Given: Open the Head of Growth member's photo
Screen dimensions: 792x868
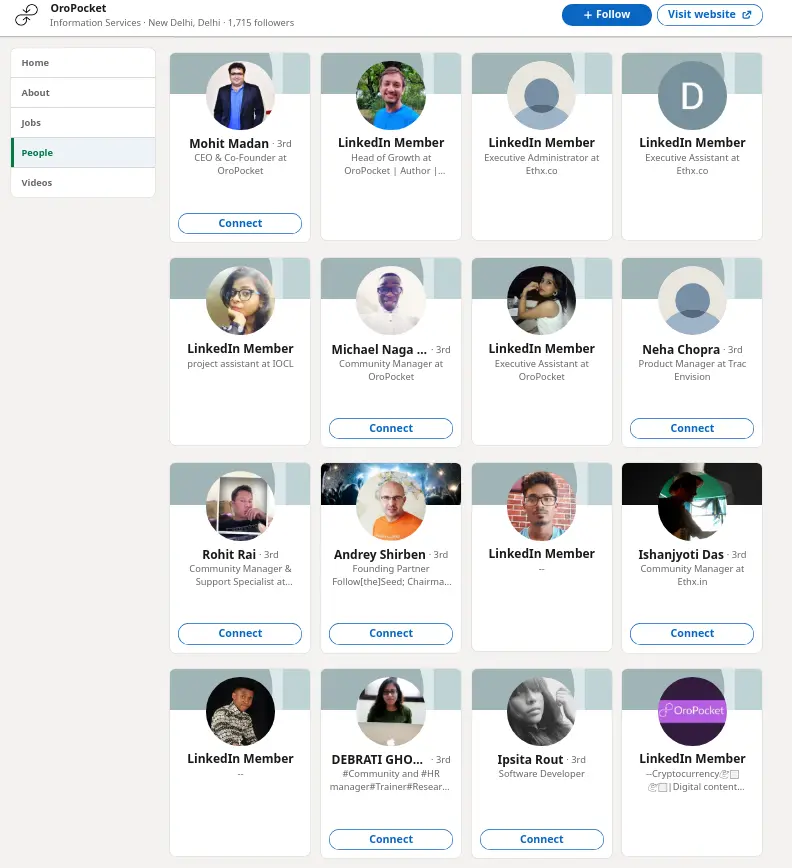Looking at the screenshot, I should pyautogui.click(x=391, y=95).
